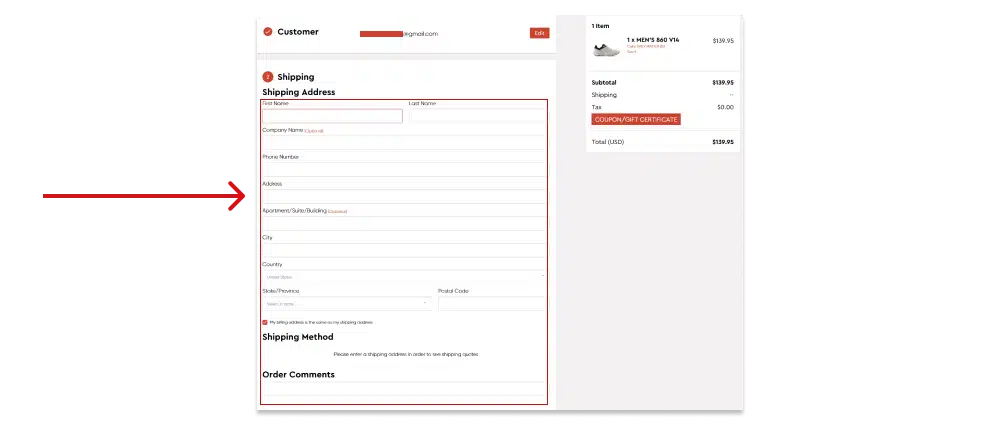Click the Order Comments text field

coord(404,390)
